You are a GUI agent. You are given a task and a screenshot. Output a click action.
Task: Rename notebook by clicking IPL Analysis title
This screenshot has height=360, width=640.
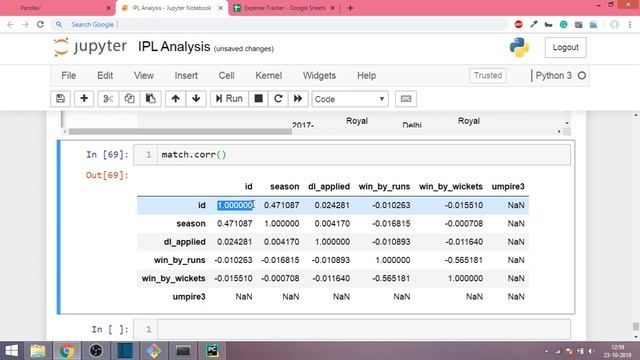(x=174, y=47)
